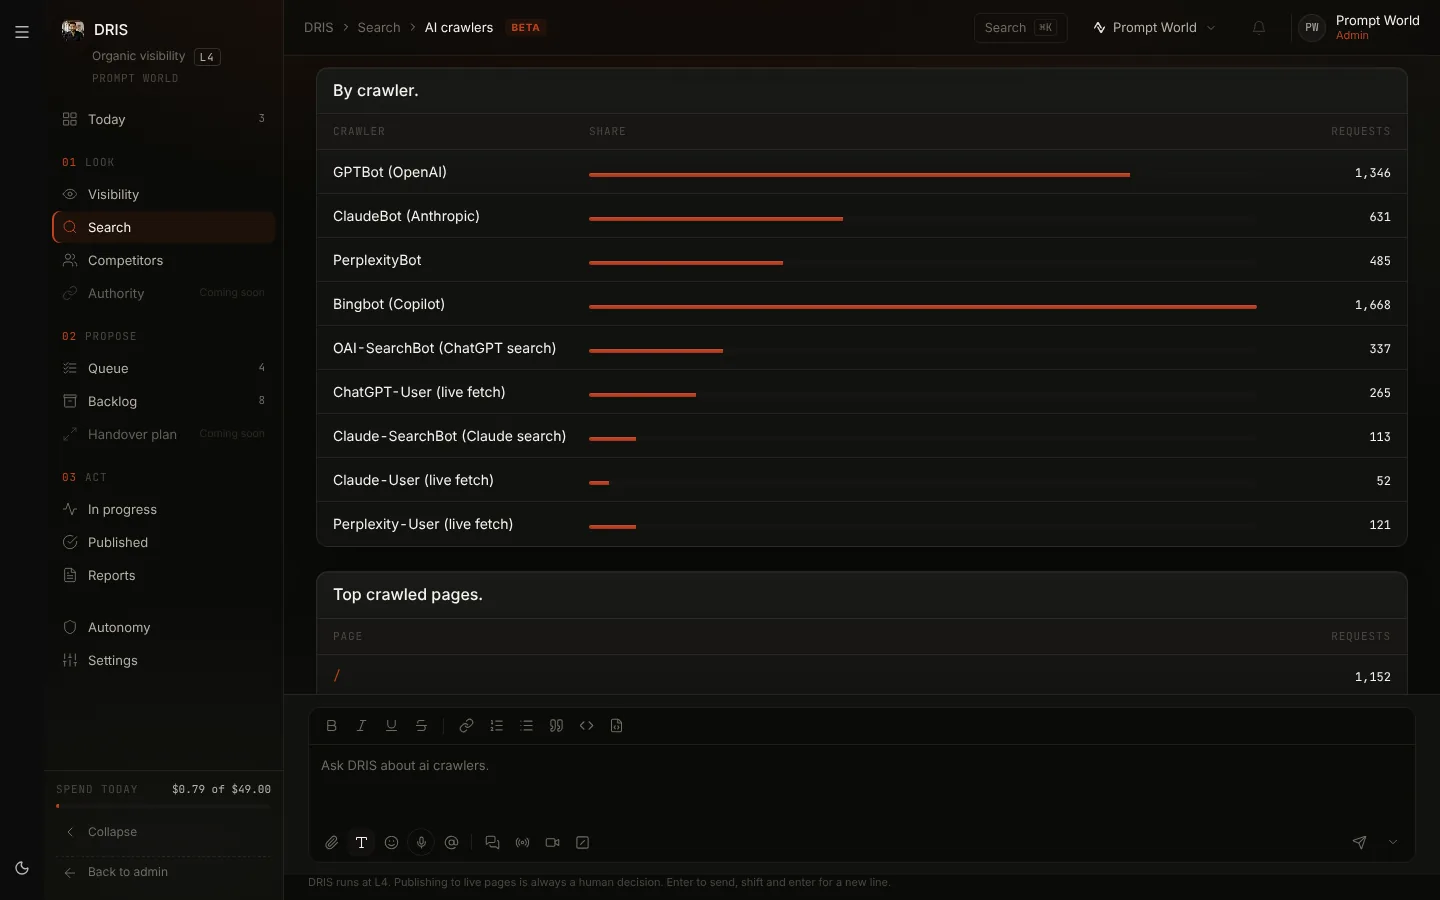The width and height of the screenshot is (1440, 900).
Task: Click the DRIS breadcrumb link
Action: pyautogui.click(x=319, y=28)
